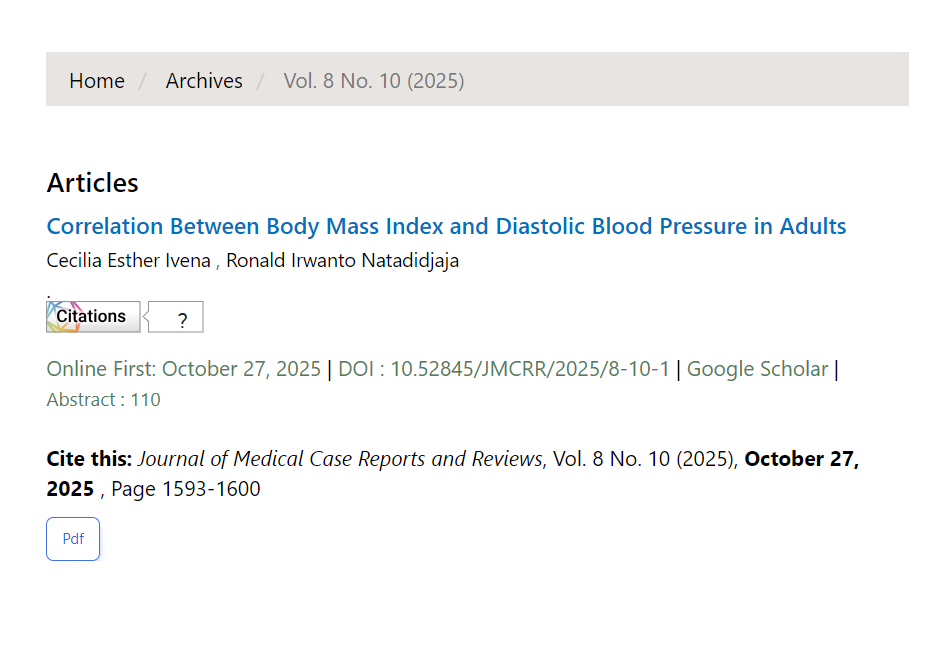Click the bold October 27, 2025 citation date
The width and height of the screenshot is (931, 649).
800,459
